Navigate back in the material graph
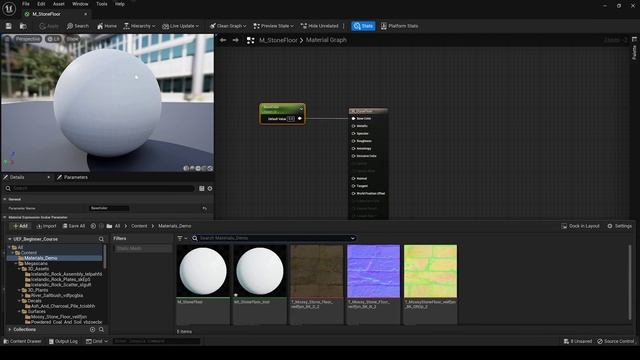This screenshot has height=360, width=640. point(223,40)
